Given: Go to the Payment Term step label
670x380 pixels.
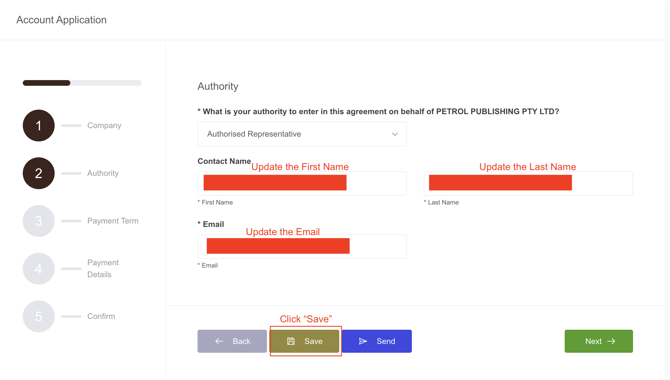Looking at the screenshot, I should [x=113, y=221].
